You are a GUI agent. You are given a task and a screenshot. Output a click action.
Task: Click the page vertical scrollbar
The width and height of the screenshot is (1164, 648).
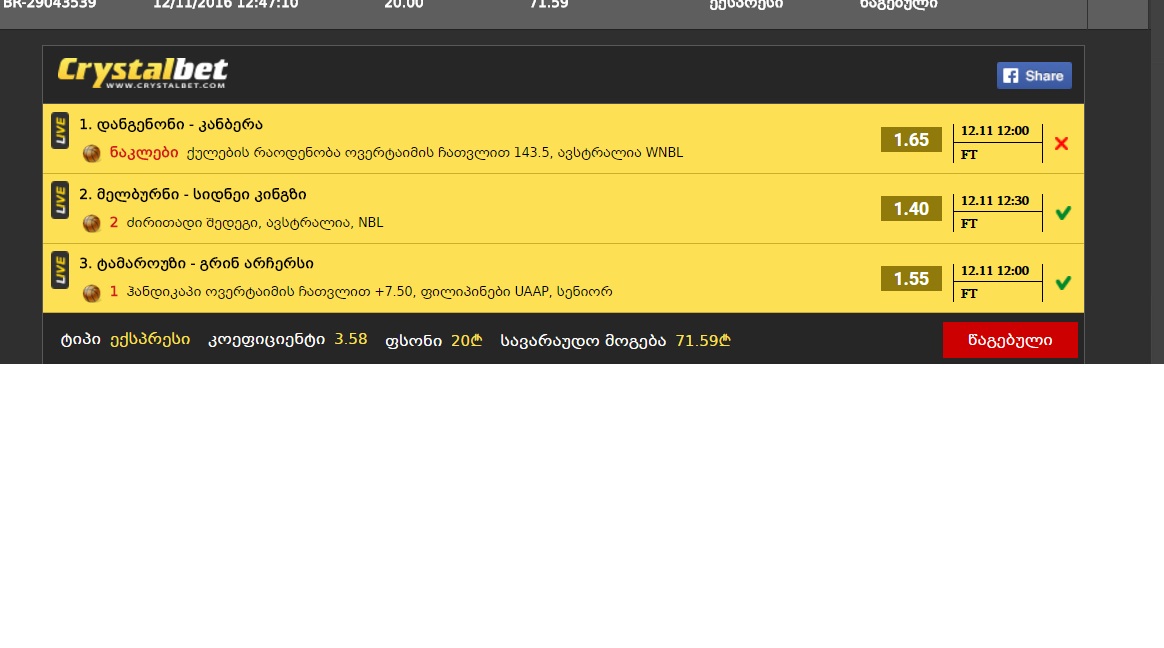[x=1157, y=182]
